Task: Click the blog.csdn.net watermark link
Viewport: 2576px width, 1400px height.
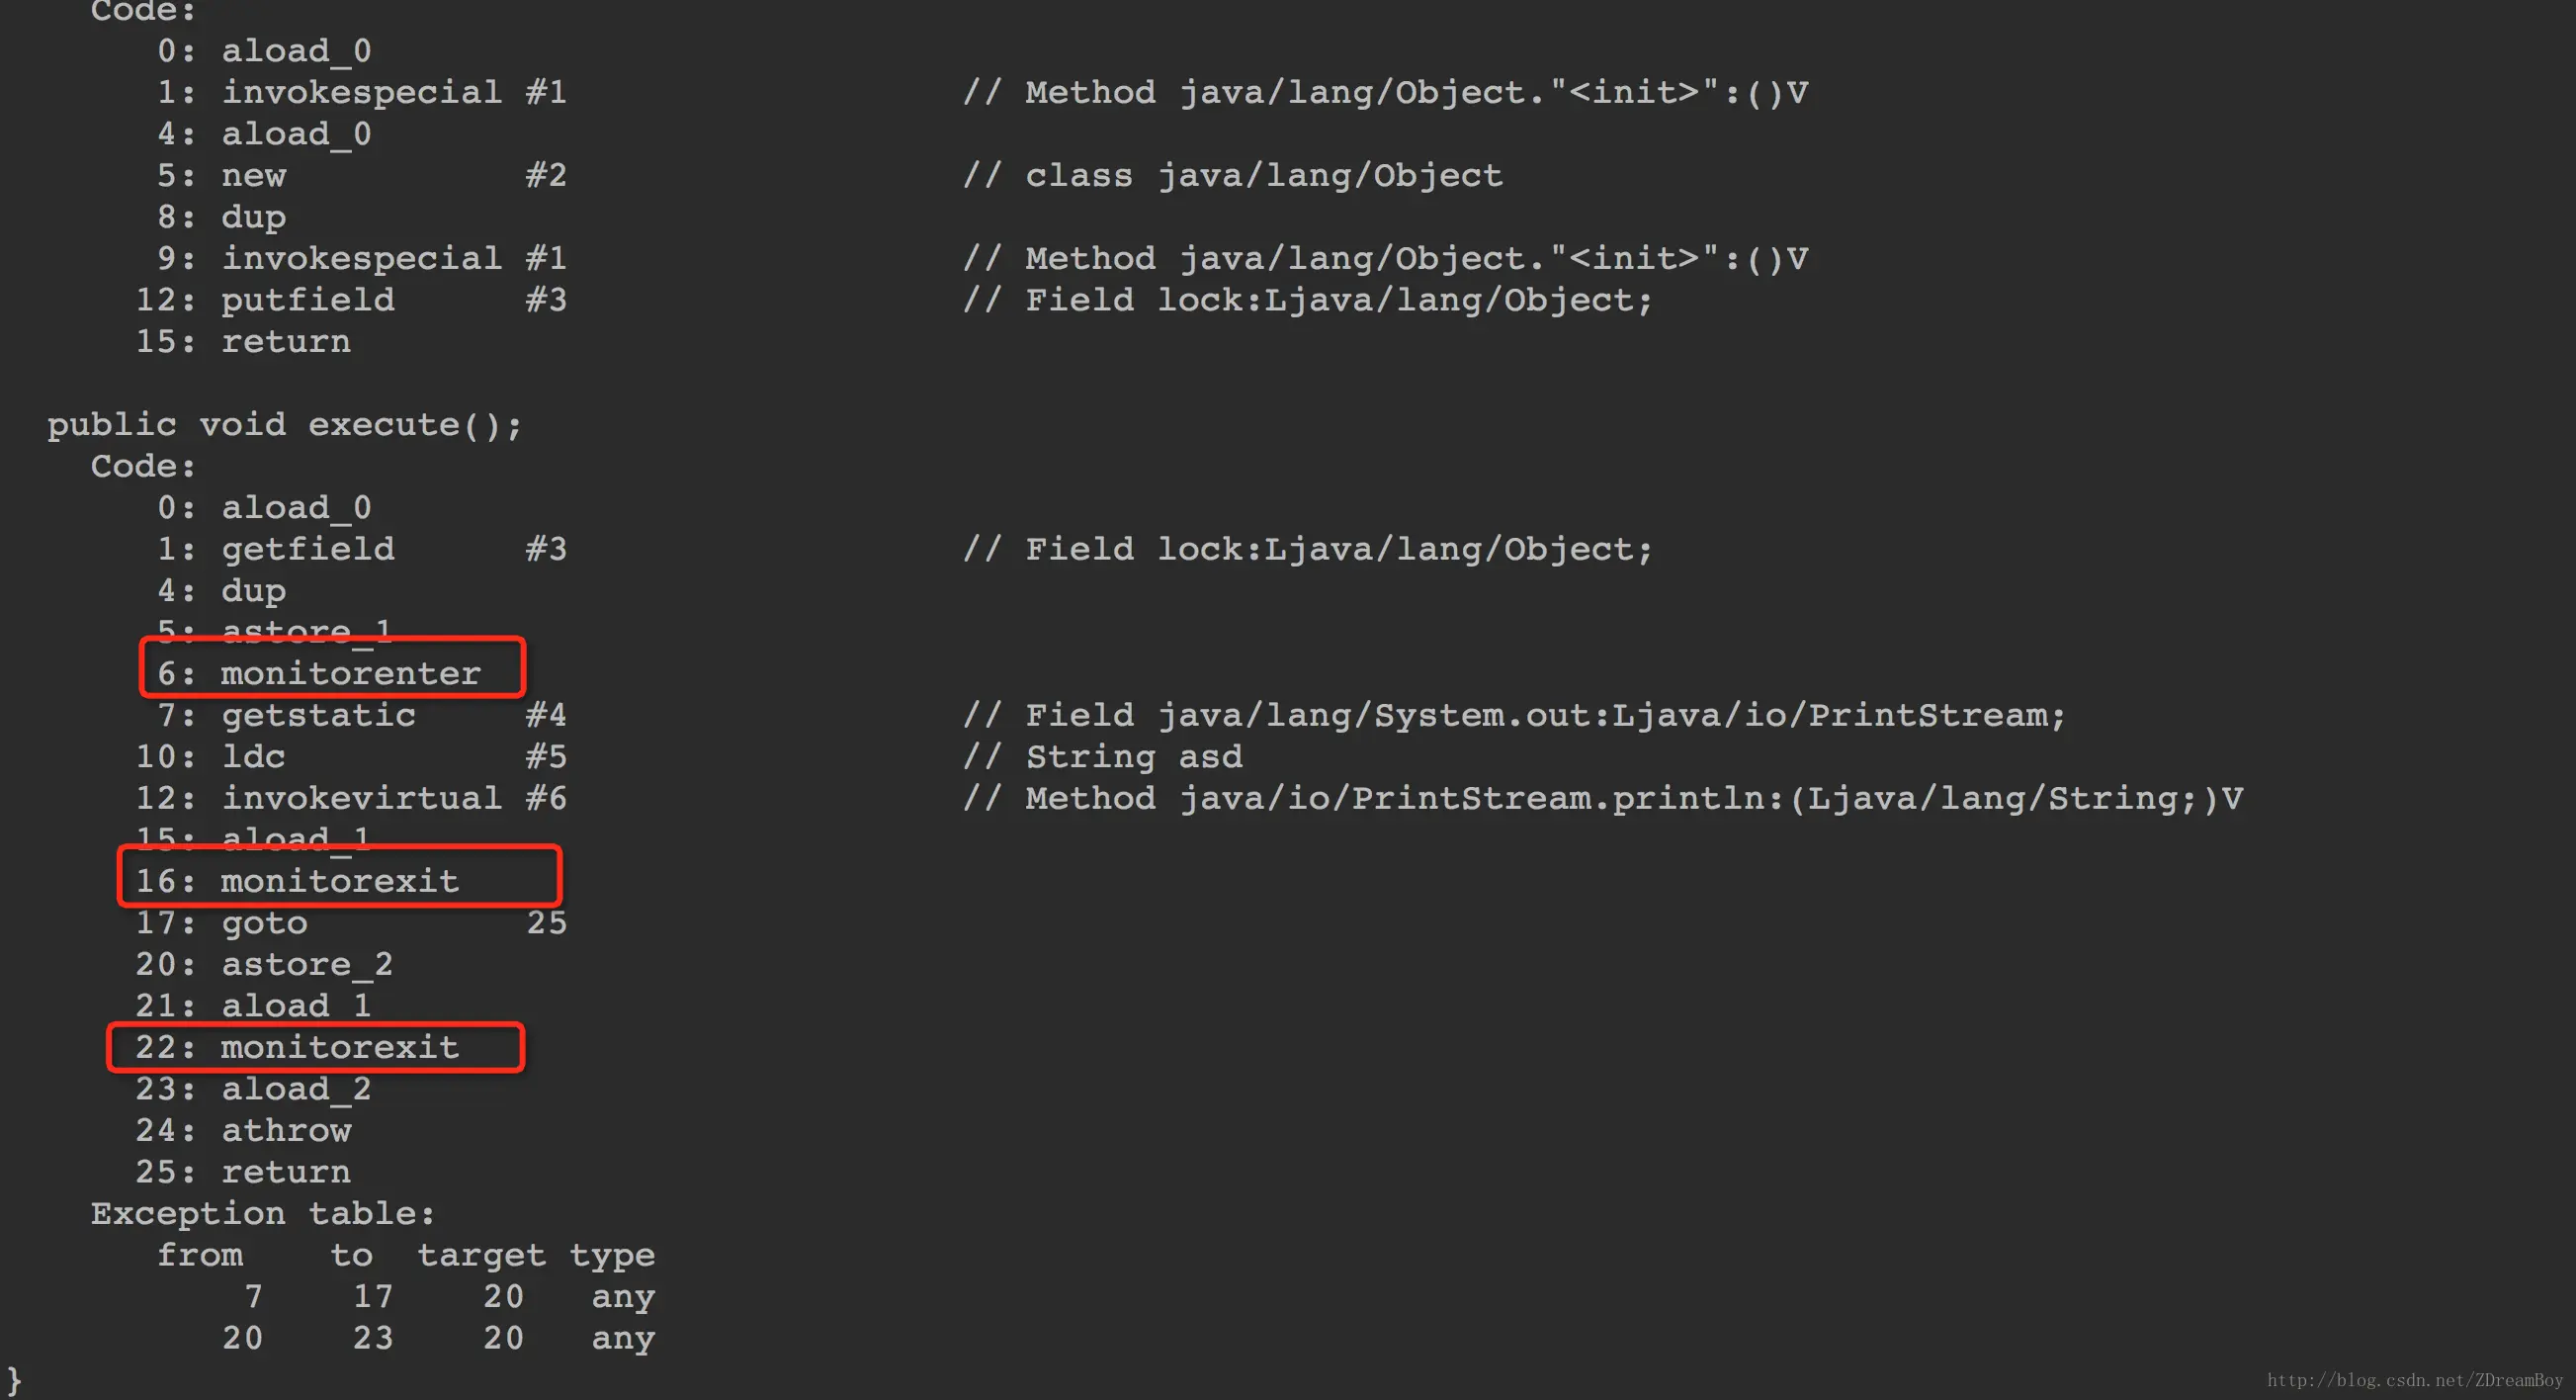Action: point(2414,1380)
